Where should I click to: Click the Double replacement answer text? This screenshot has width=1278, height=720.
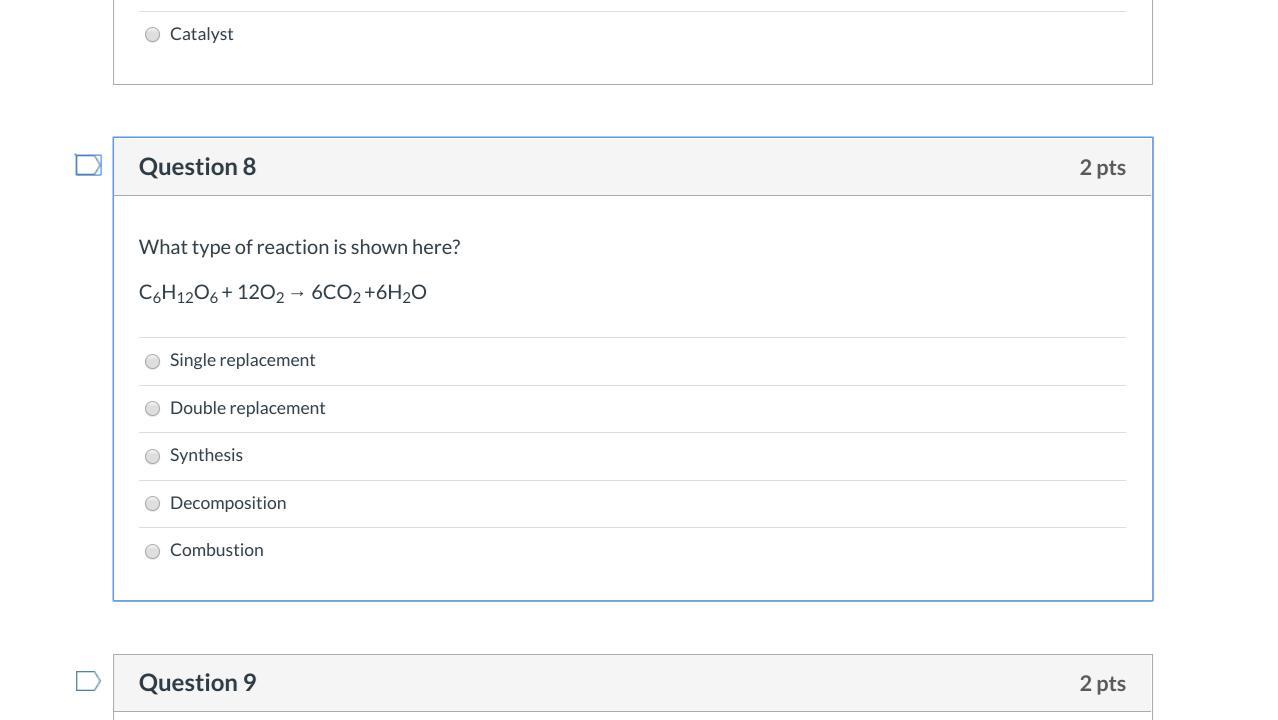coord(247,408)
